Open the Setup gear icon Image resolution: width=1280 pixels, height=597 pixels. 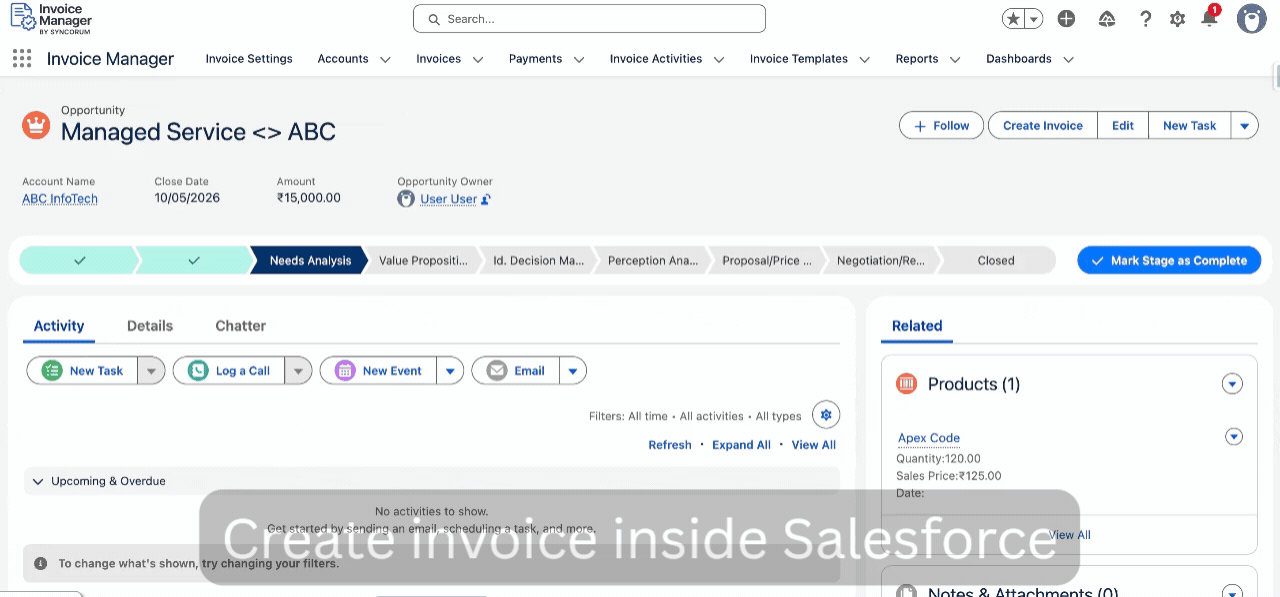[x=1178, y=19]
